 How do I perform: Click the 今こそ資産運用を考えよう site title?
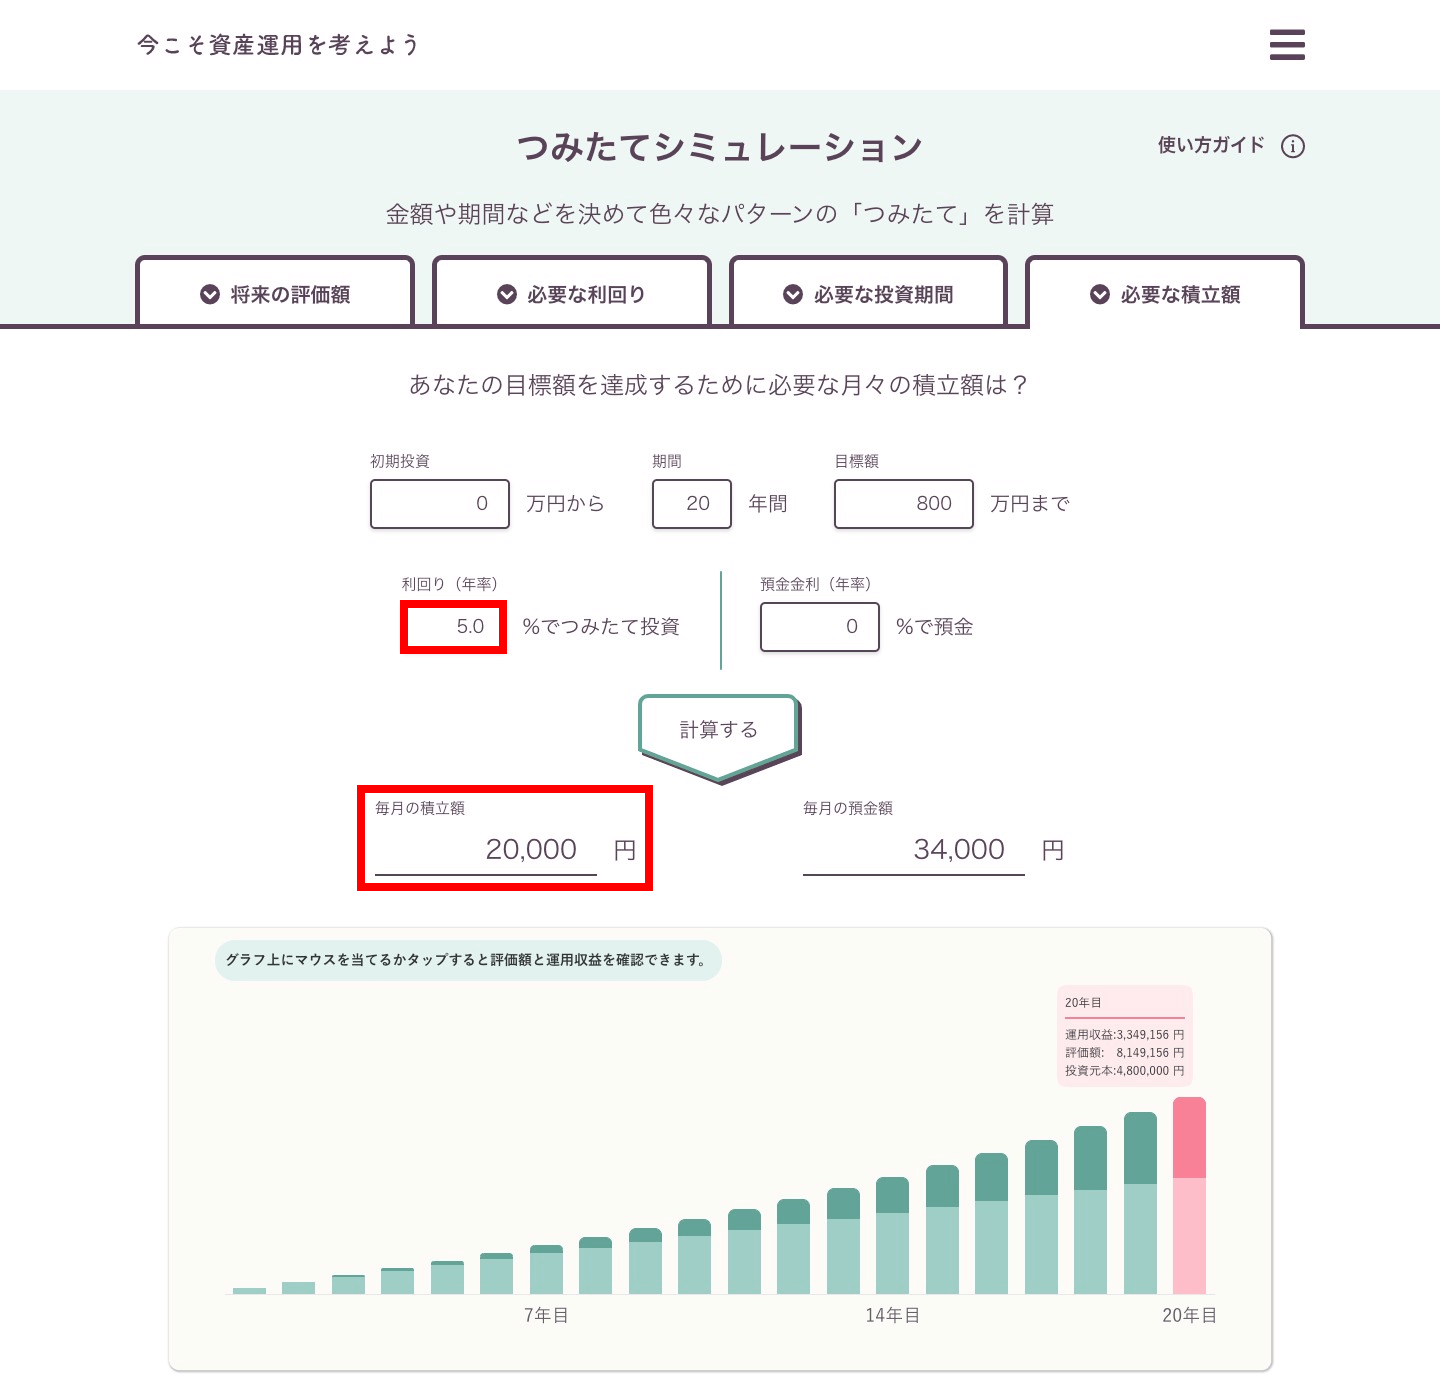click(x=278, y=45)
